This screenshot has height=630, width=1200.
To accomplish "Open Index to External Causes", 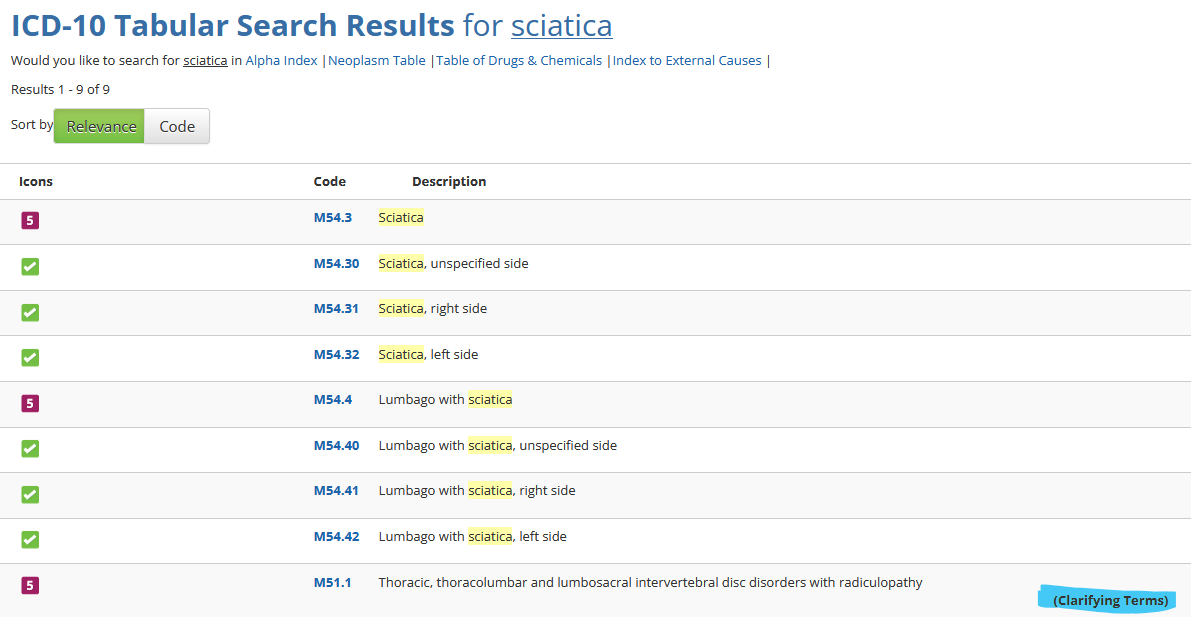I will tap(687, 61).
